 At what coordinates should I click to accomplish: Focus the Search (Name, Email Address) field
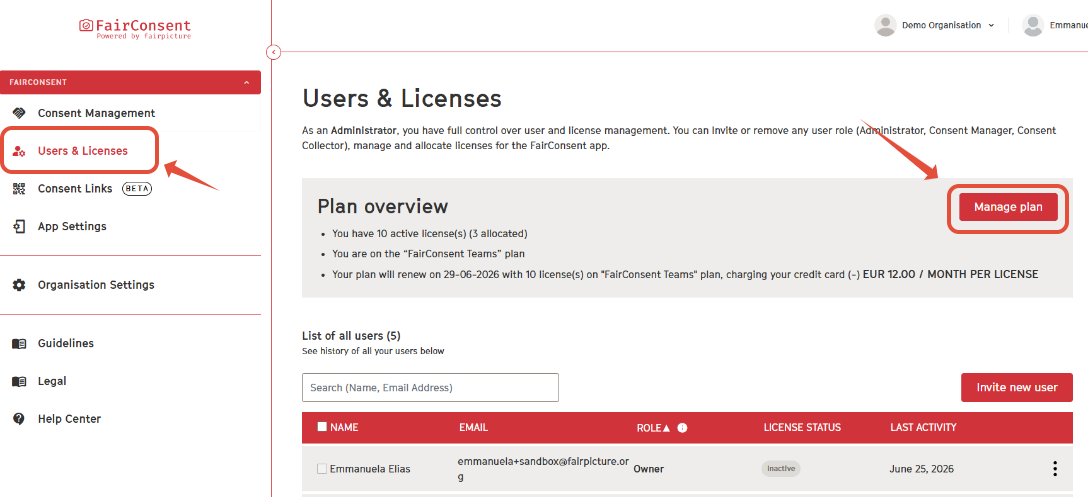(x=430, y=387)
